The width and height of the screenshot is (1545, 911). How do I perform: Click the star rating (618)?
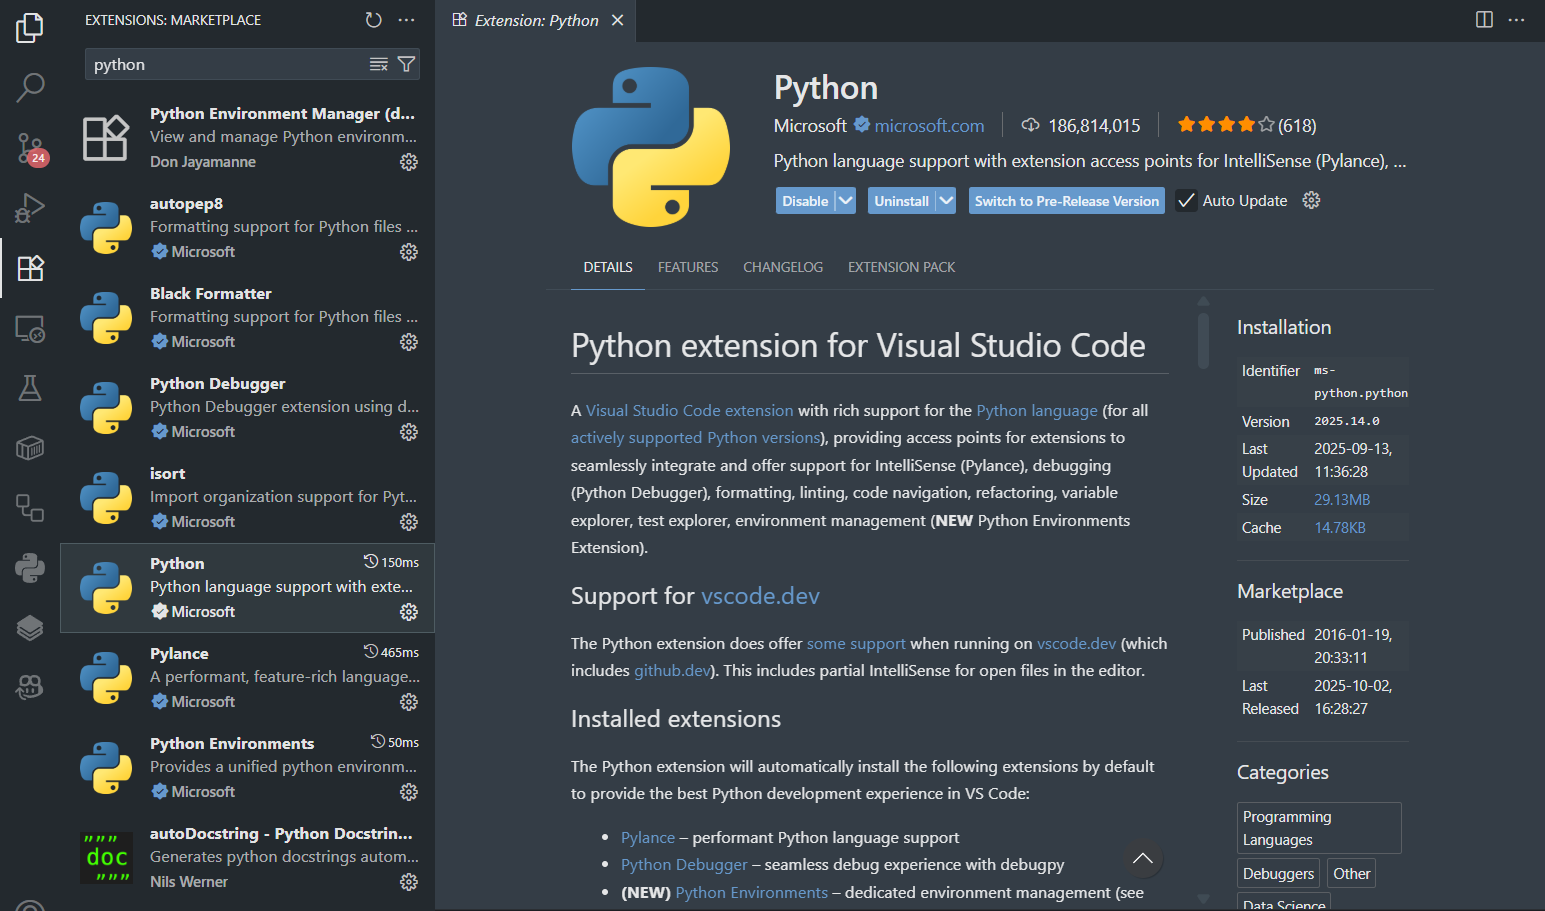pyautogui.click(x=1247, y=126)
